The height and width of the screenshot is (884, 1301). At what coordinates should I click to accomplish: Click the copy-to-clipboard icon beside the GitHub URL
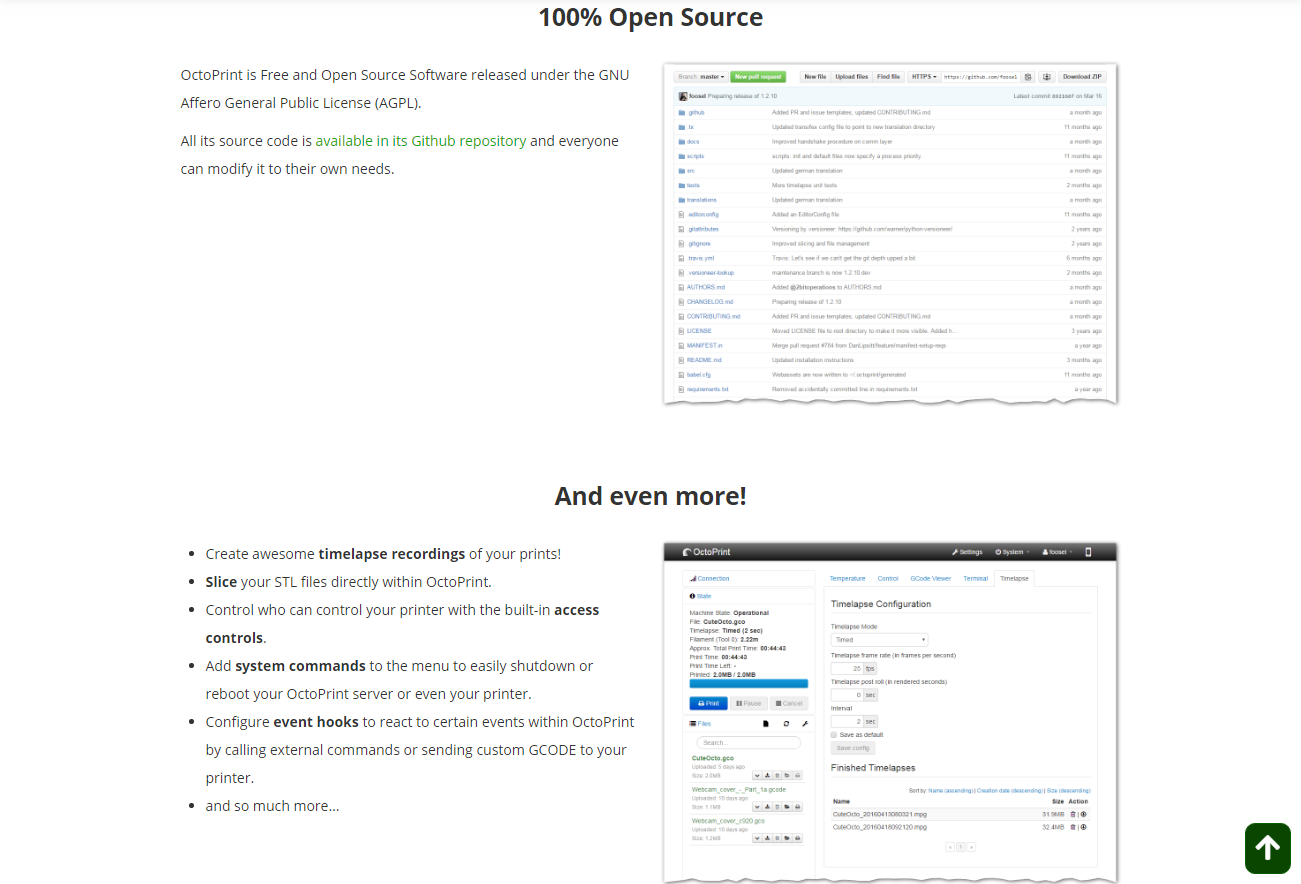click(1028, 77)
